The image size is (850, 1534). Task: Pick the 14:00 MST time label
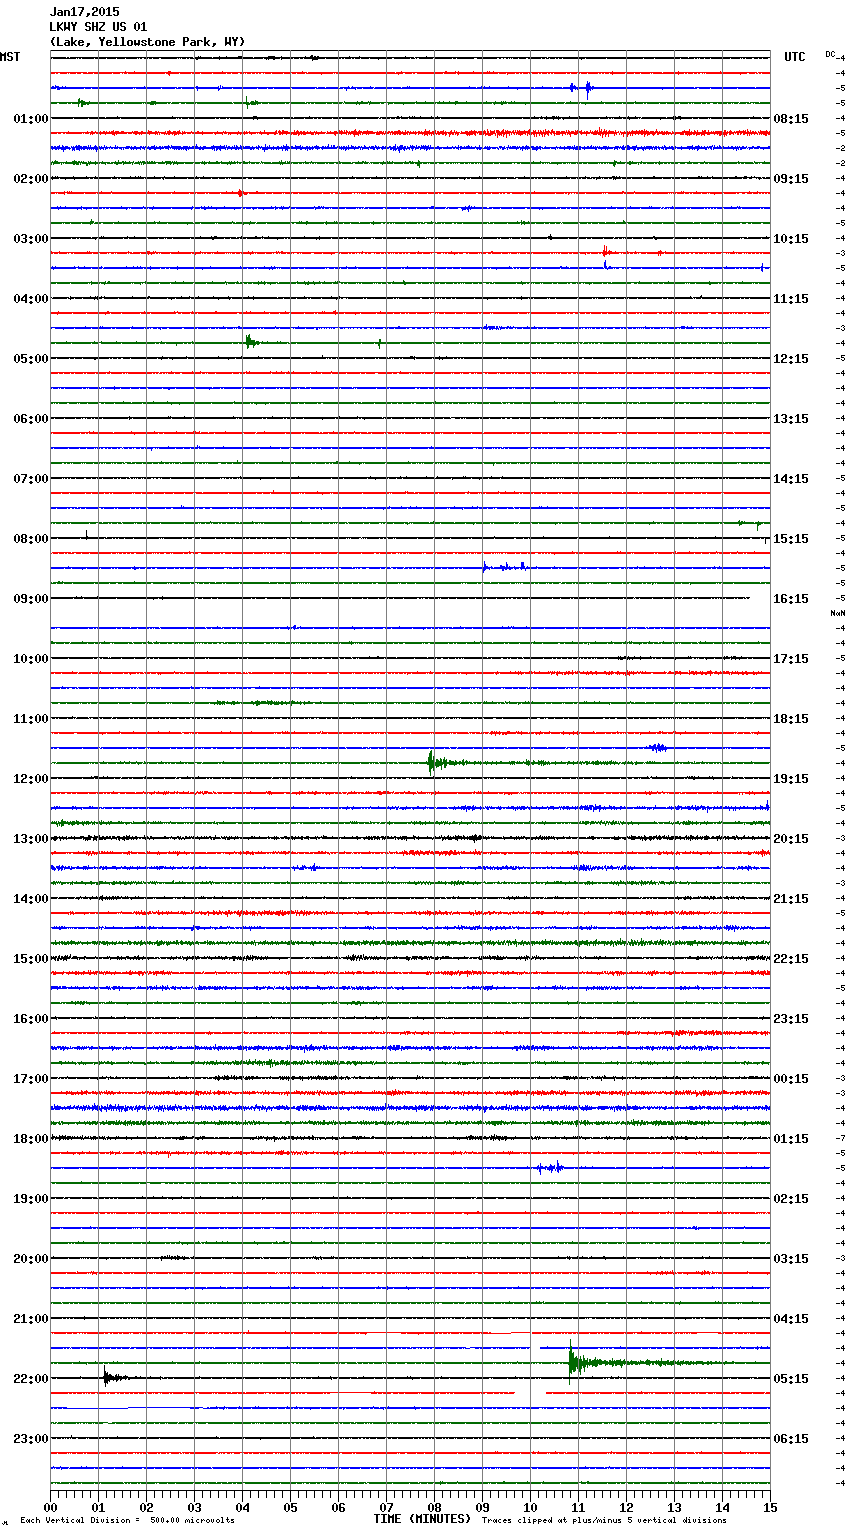[31, 898]
